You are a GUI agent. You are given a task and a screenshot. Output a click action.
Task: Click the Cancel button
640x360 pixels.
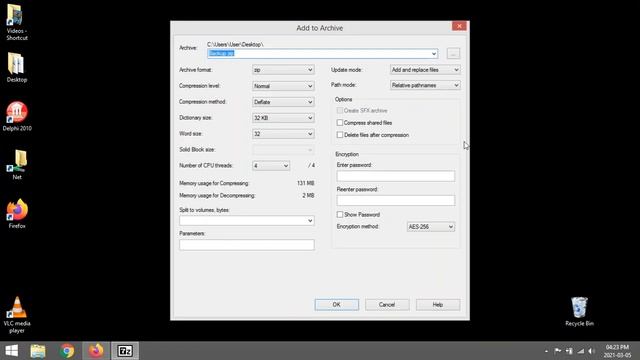387,304
